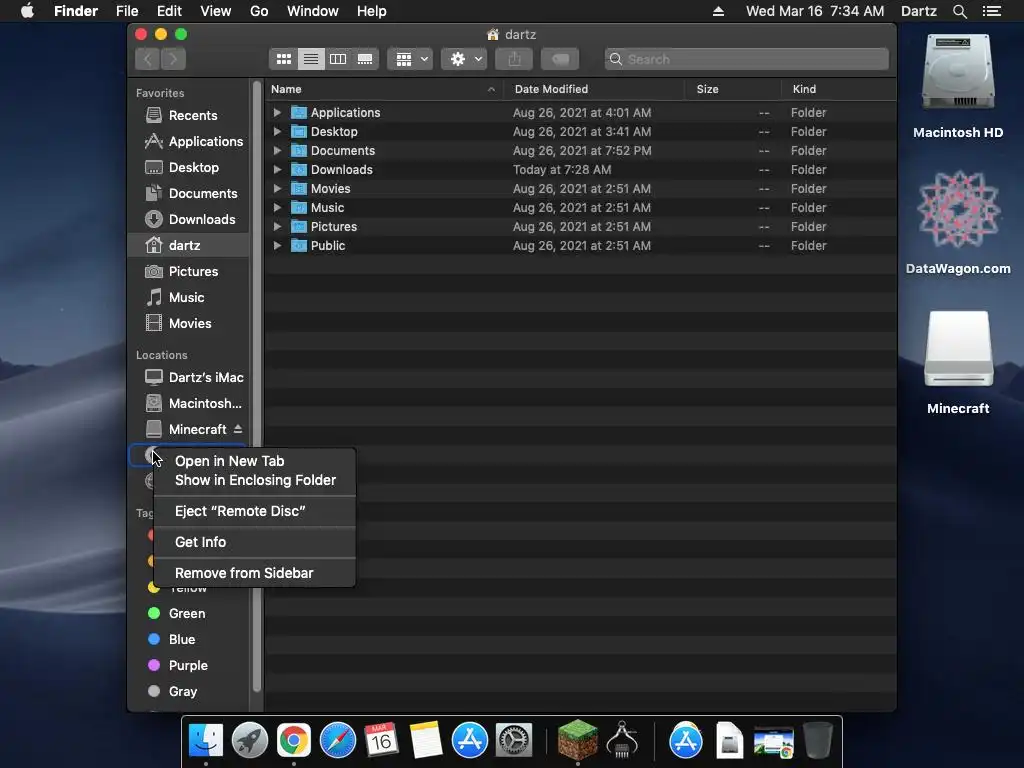1024x768 pixels.
Task: Expand the Desktop folder disclosure triangle
Action: point(277,131)
